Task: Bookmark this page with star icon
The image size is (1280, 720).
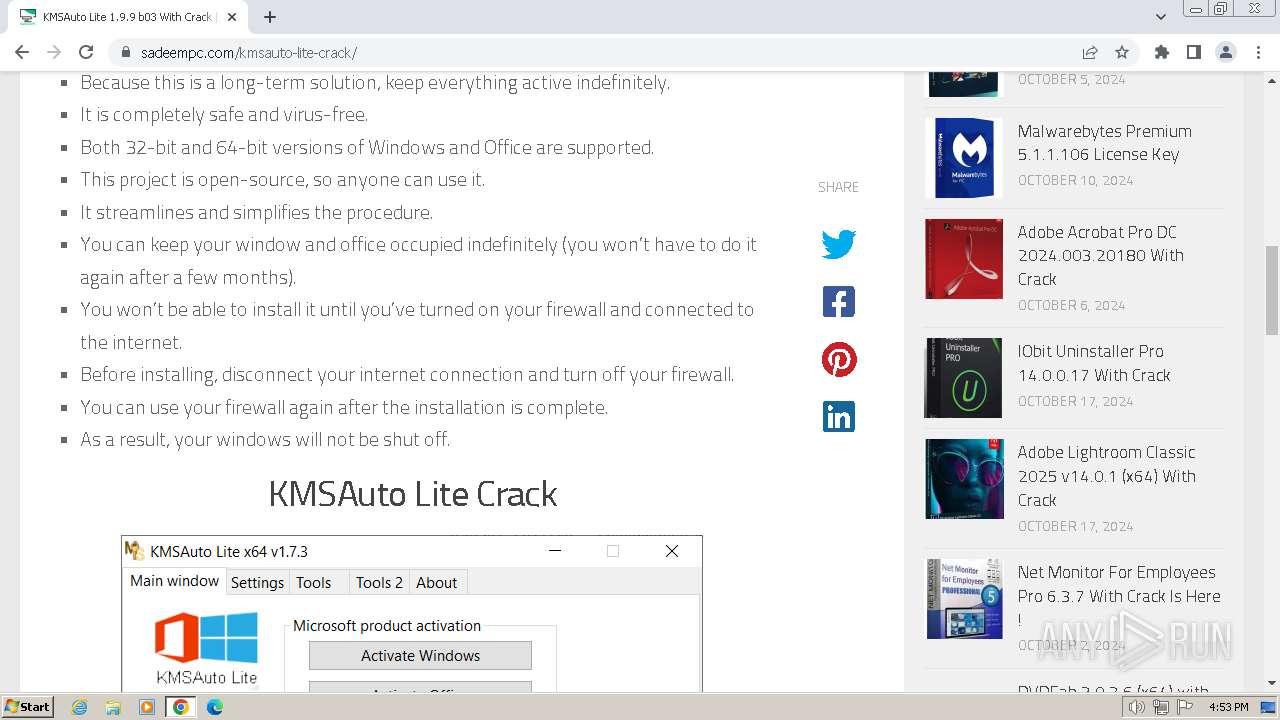Action: (x=1122, y=52)
